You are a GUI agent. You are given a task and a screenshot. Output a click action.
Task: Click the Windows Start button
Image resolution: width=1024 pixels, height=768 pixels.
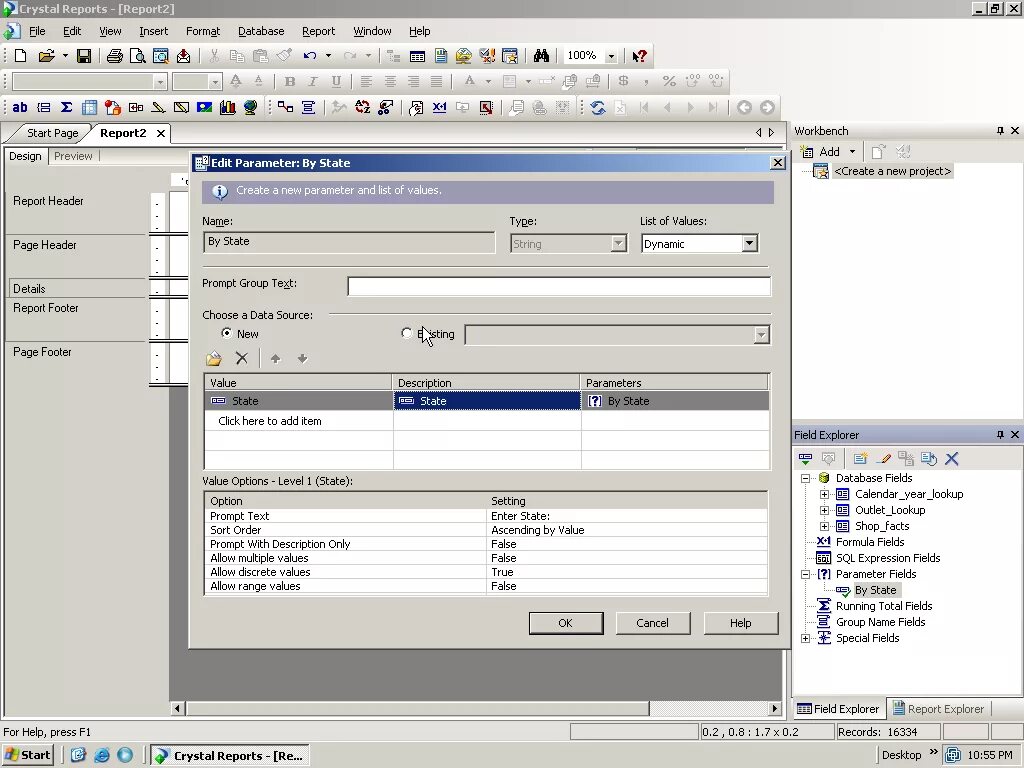[x=27, y=755]
